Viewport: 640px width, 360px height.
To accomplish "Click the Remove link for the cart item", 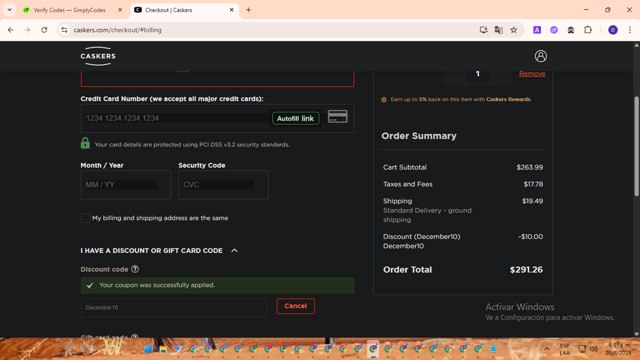I will pos(532,73).
